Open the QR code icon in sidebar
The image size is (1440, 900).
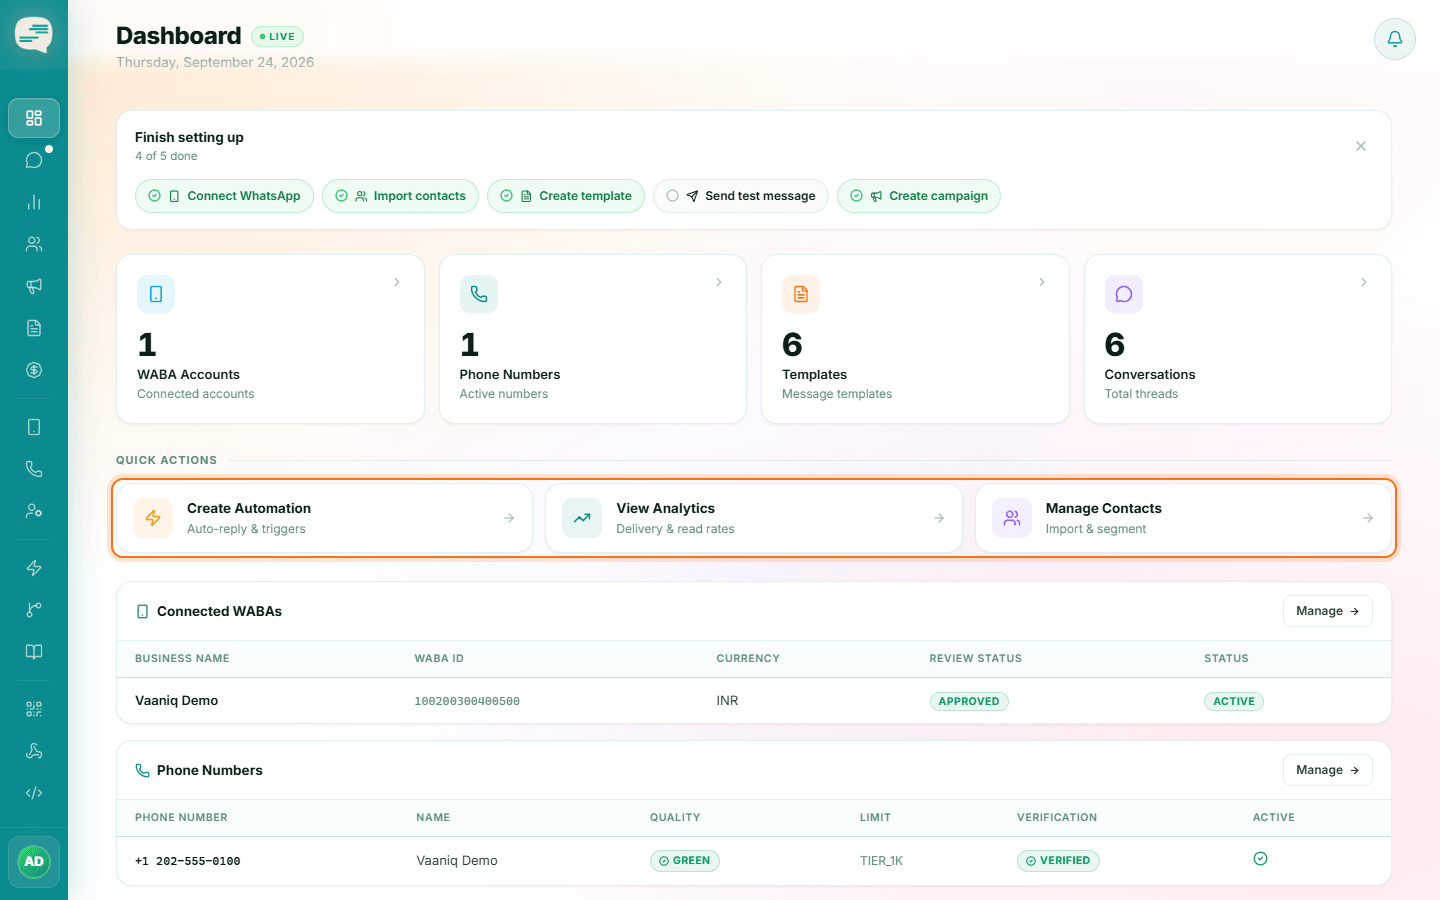tap(34, 709)
